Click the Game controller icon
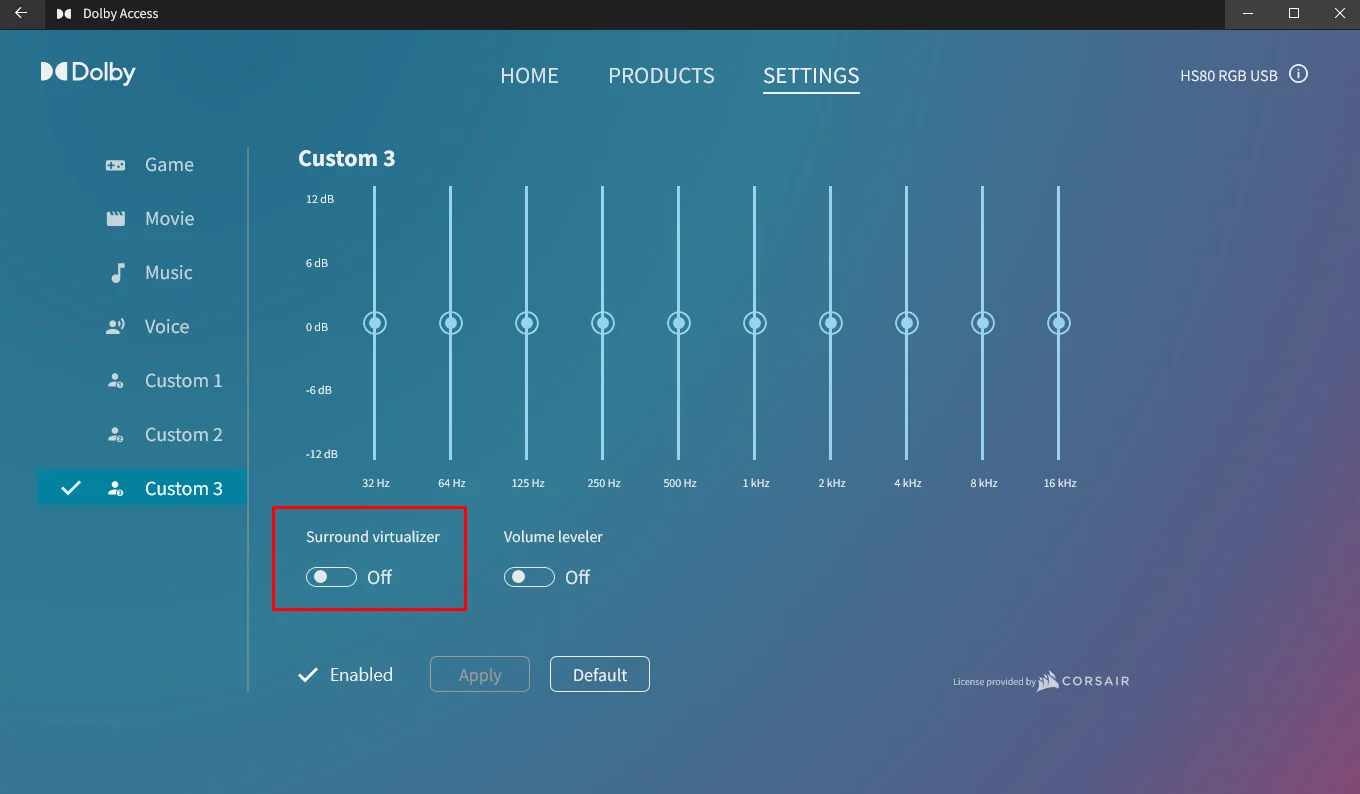 [x=116, y=165]
